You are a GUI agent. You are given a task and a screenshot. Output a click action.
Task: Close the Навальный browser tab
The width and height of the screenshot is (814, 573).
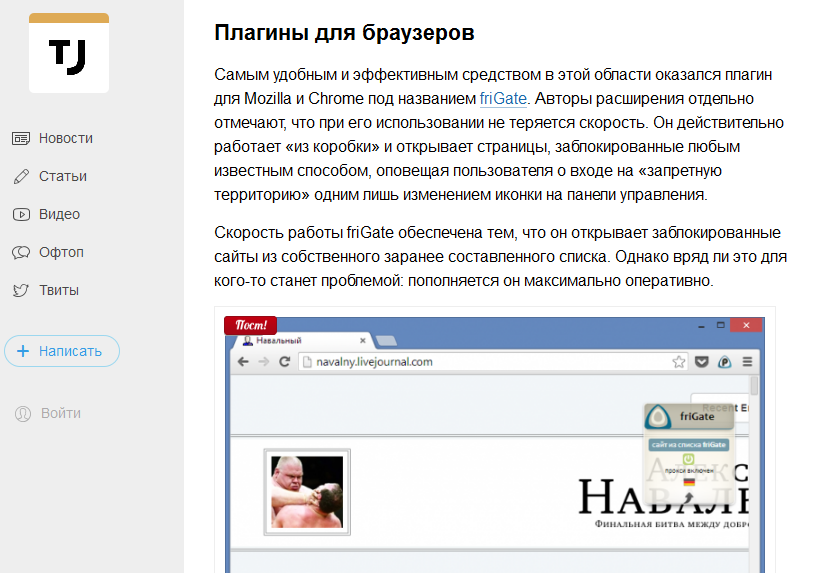362,340
